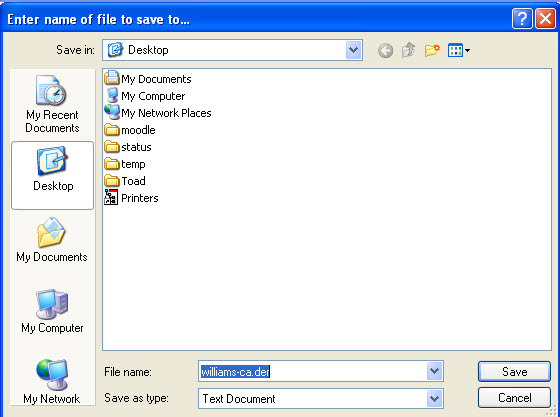Expand the Save in location dropdown
The width and height of the screenshot is (560, 417).
tap(353, 50)
